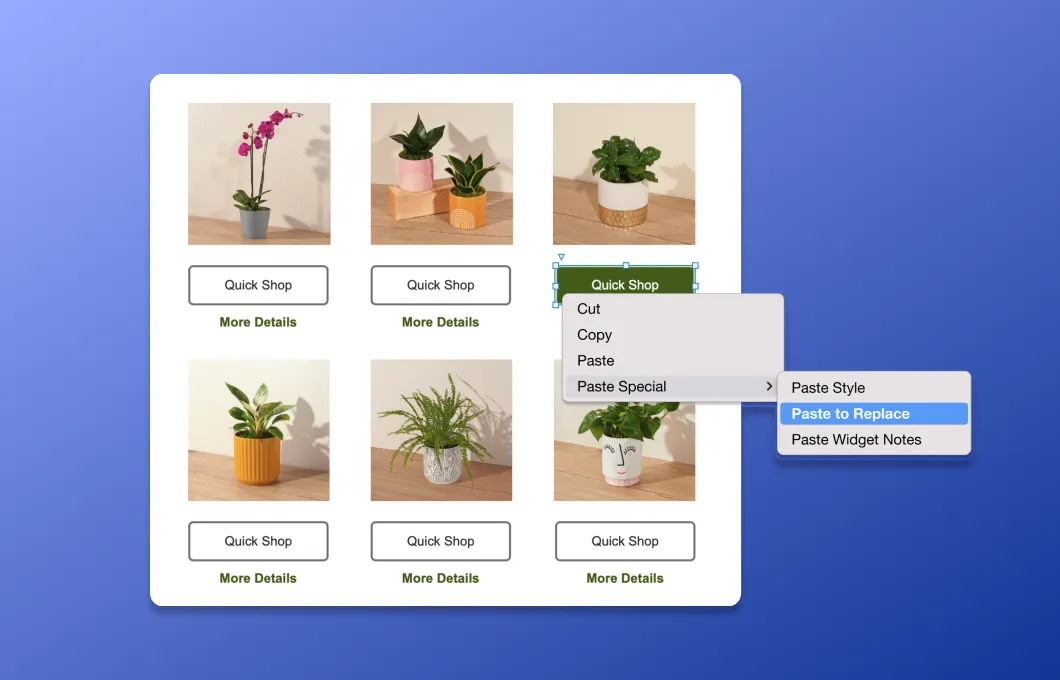Select Cut from the context menu
The image size is (1060, 680).
pyautogui.click(x=588, y=309)
